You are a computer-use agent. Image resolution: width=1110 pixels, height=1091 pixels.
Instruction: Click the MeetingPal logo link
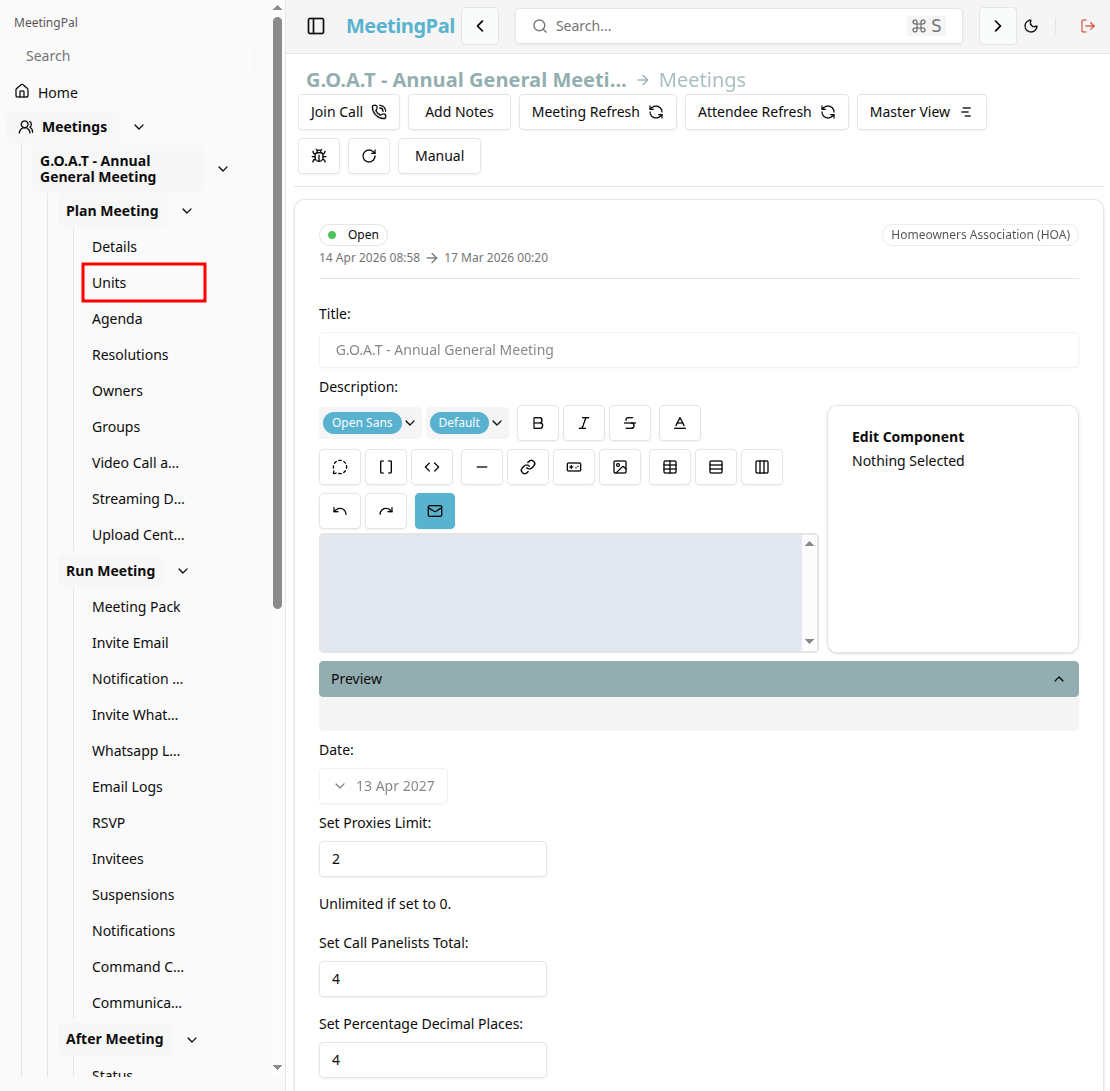pyautogui.click(x=401, y=26)
